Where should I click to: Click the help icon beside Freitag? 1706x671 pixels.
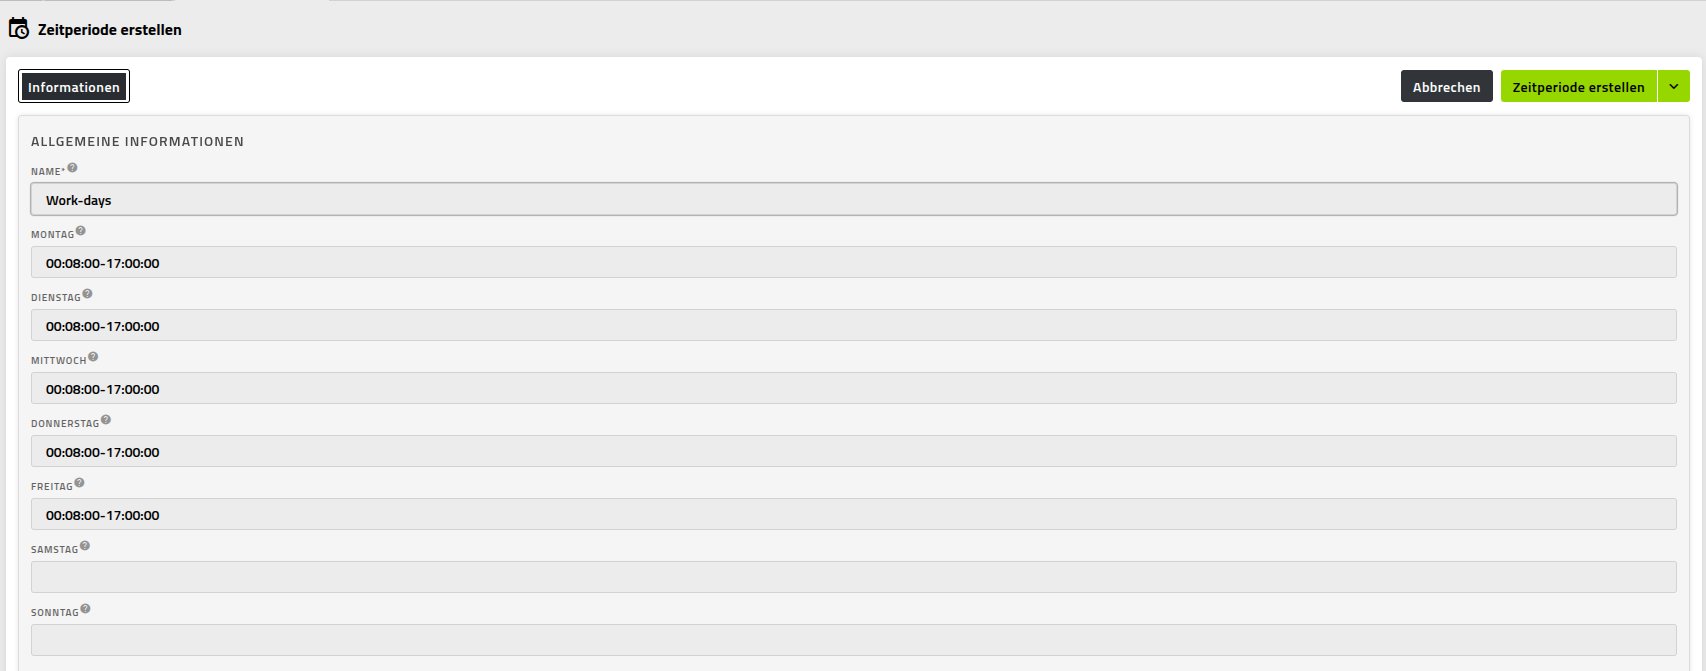[80, 483]
